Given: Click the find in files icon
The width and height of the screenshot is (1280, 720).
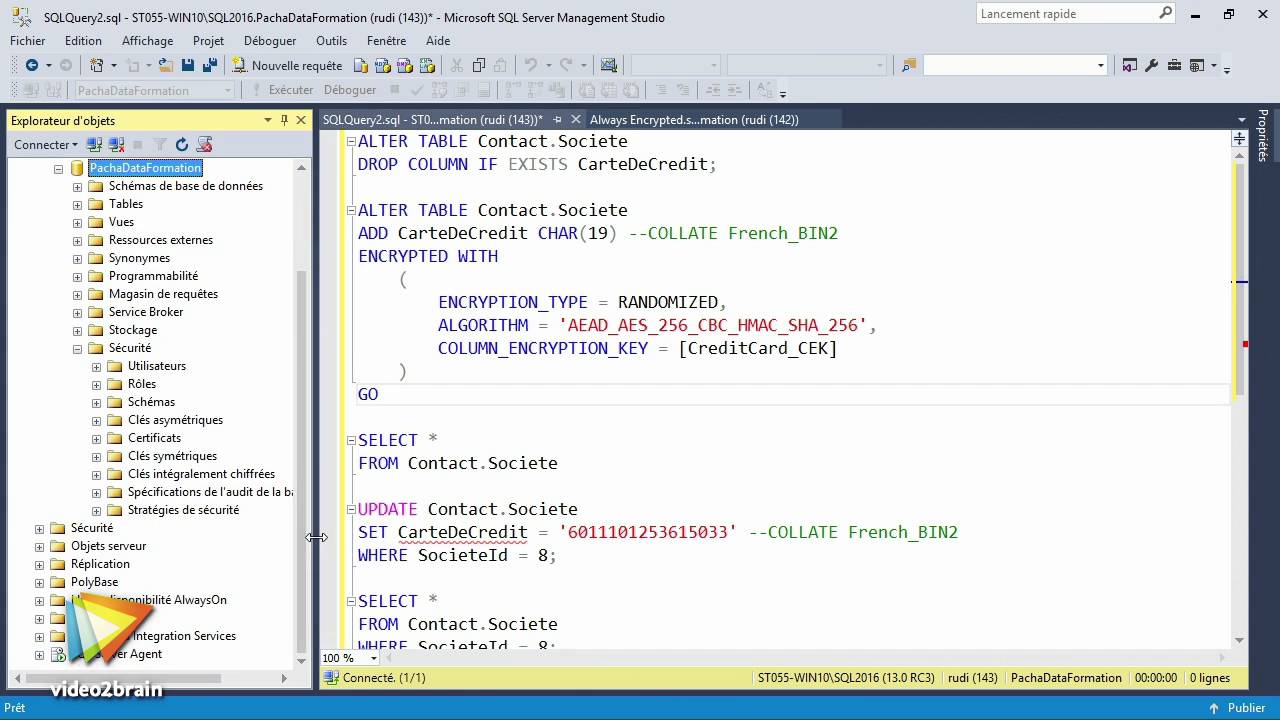Looking at the screenshot, I should pos(908,65).
